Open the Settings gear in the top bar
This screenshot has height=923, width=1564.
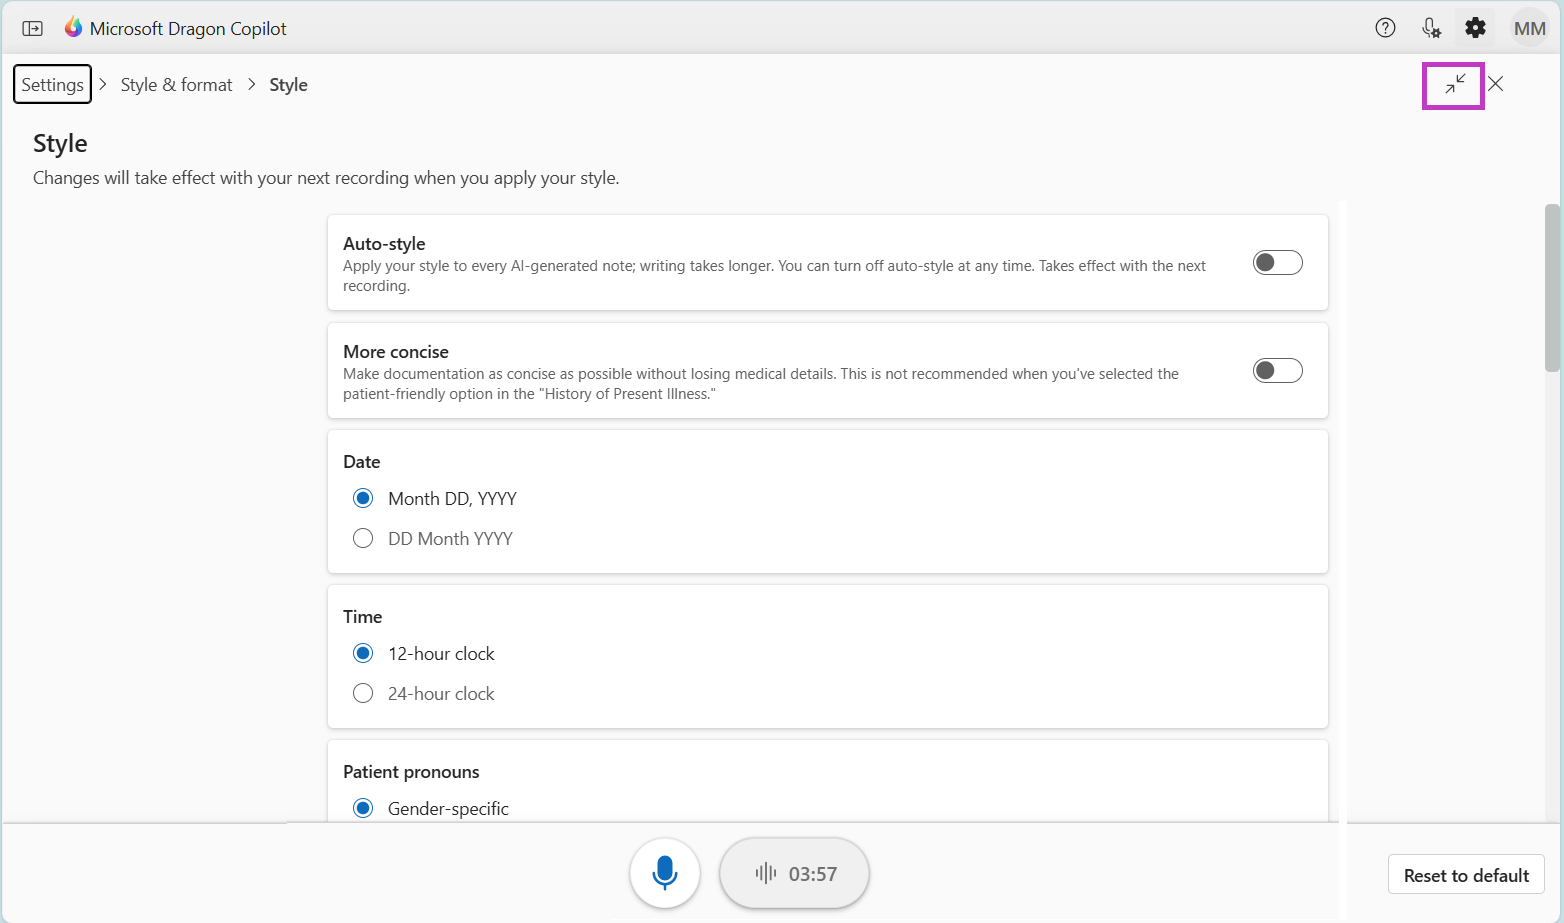1475,27
